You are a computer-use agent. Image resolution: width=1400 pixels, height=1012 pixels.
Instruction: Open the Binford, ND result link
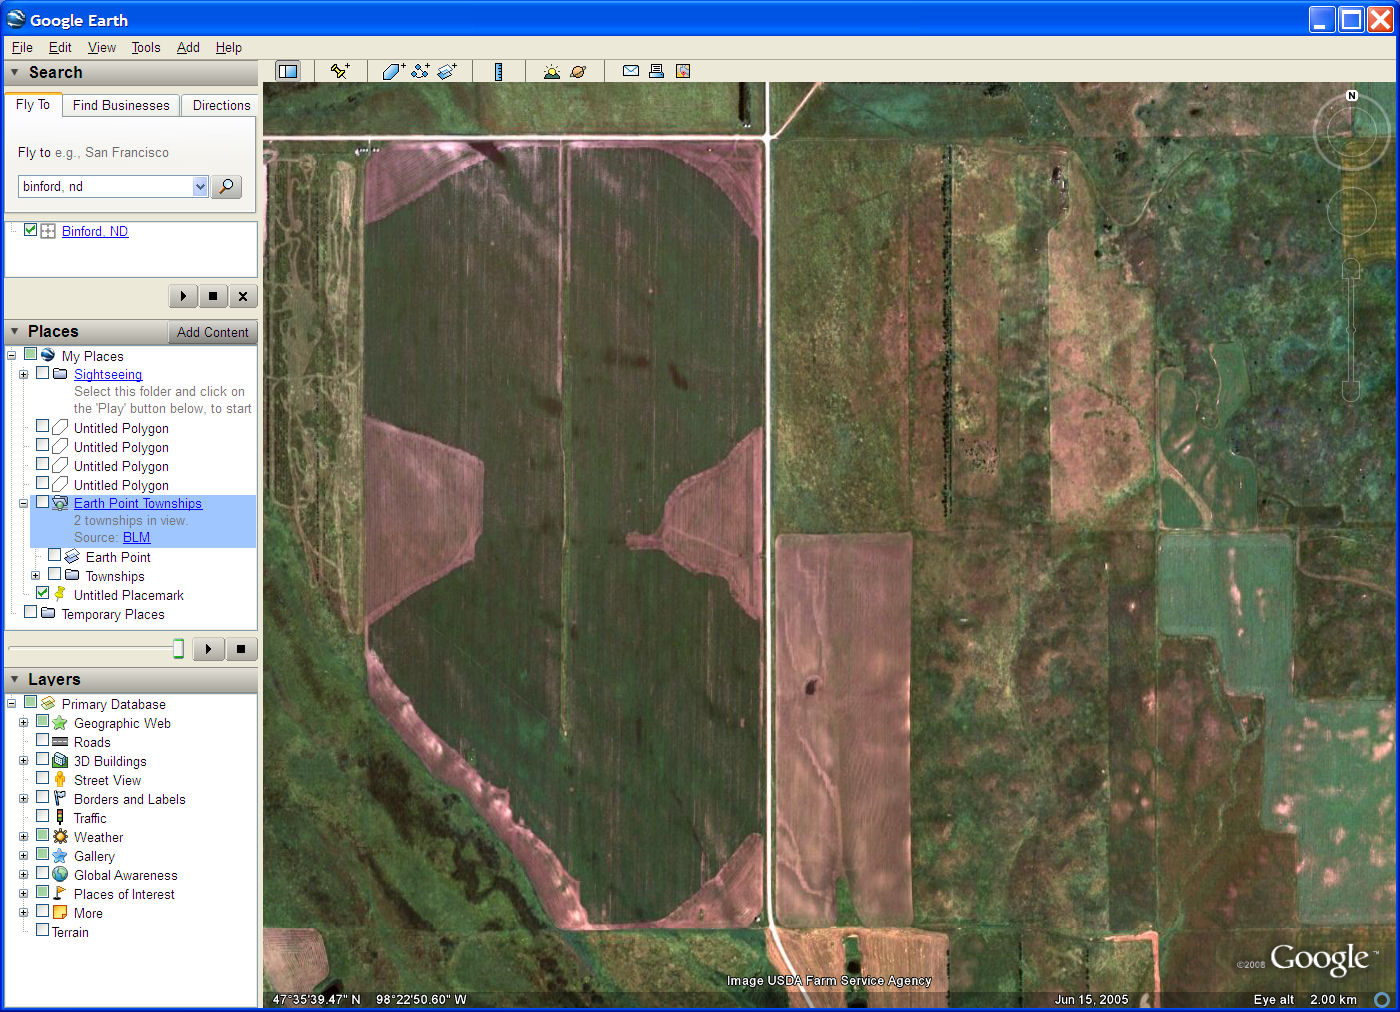[x=95, y=231]
